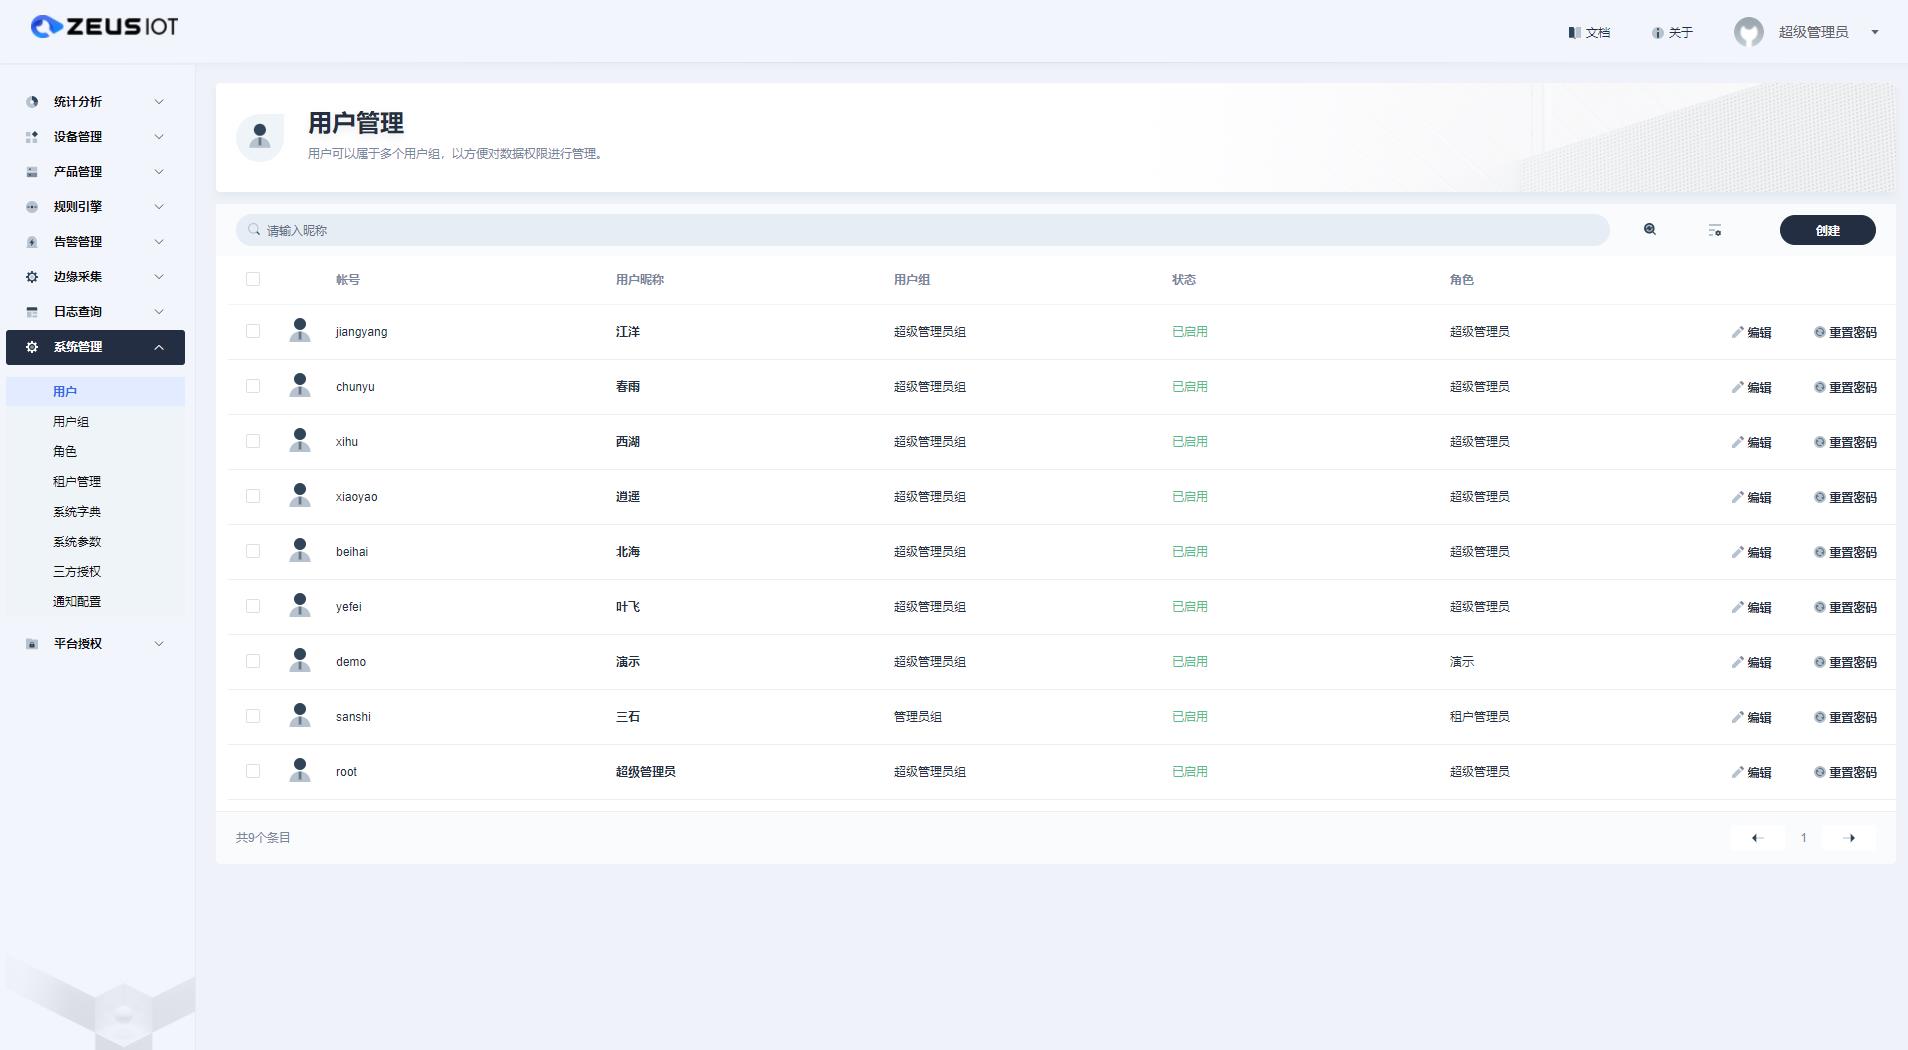The width and height of the screenshot is (1908, 1050).
Task: Open the 关于 about info link
Action: point(1672,33)
